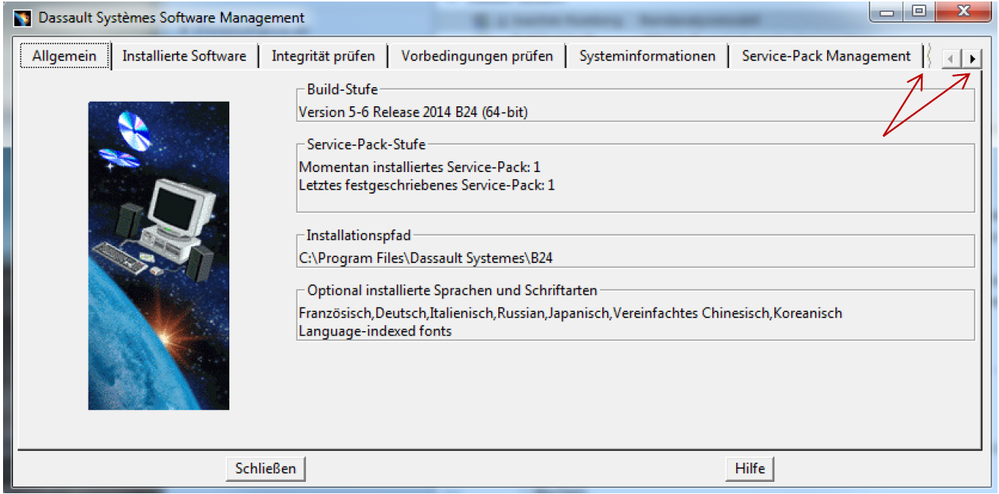Click 'Optional installierte Sprachen und Schriftarten' label

point(452,291)
